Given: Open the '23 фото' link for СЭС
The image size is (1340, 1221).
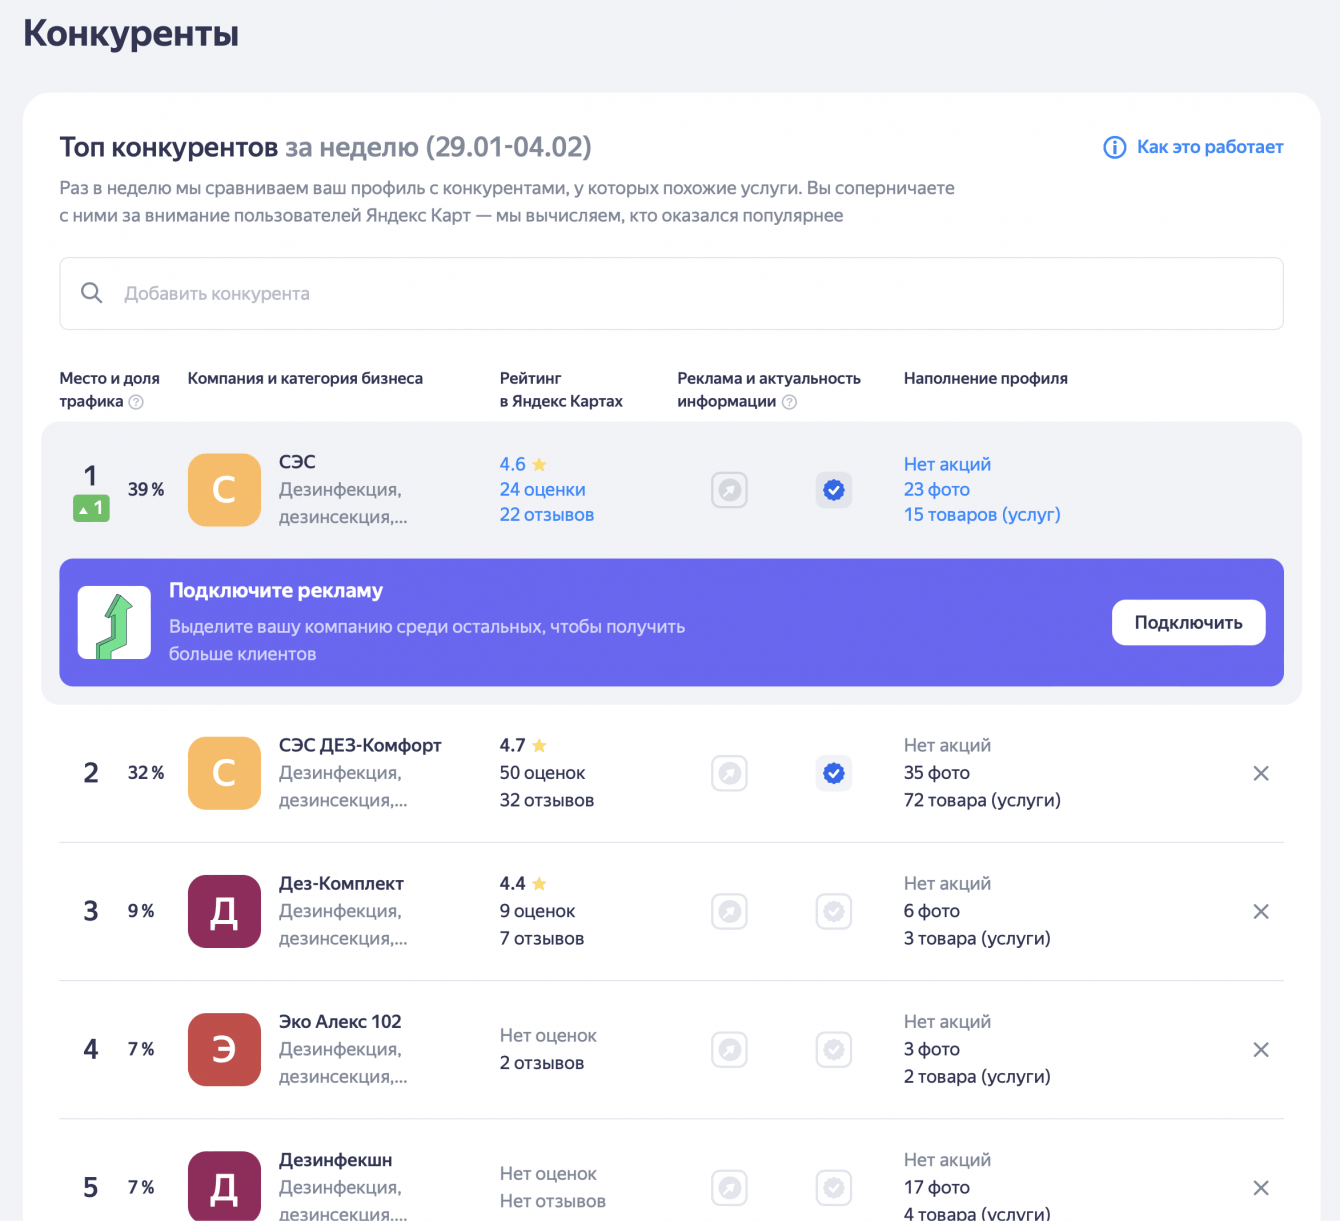Looking at the screenshot, I should pyautogui.click(x=937, y=490).
